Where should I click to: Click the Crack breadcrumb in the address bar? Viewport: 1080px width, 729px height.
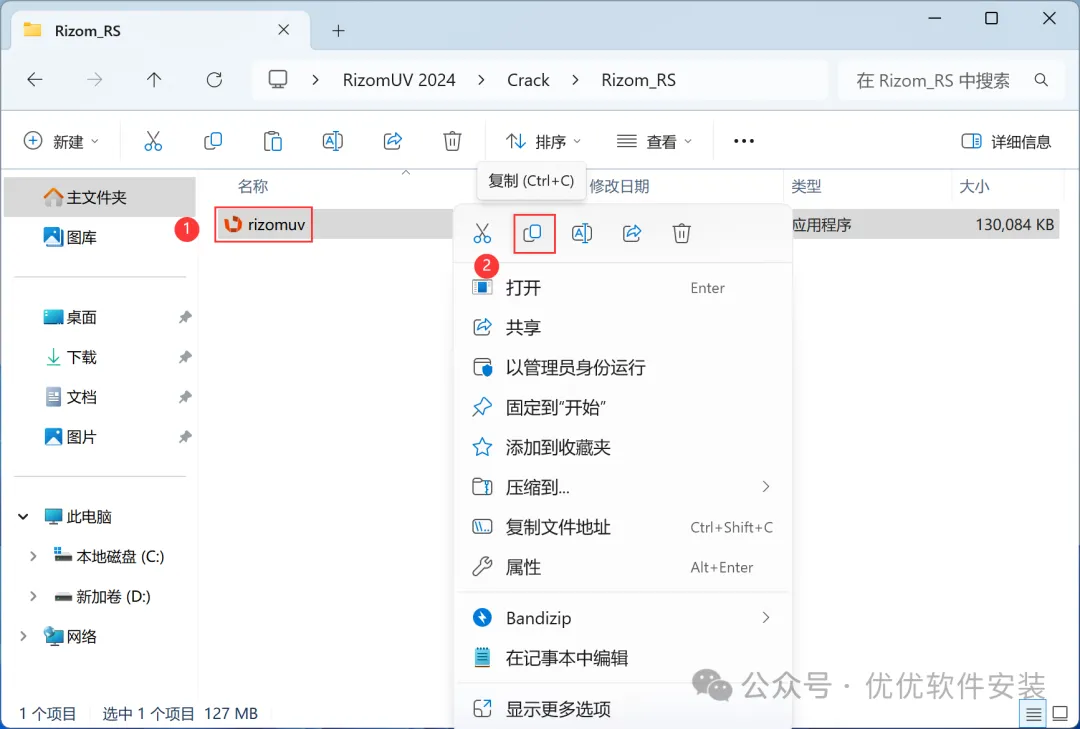click(528, 80)
